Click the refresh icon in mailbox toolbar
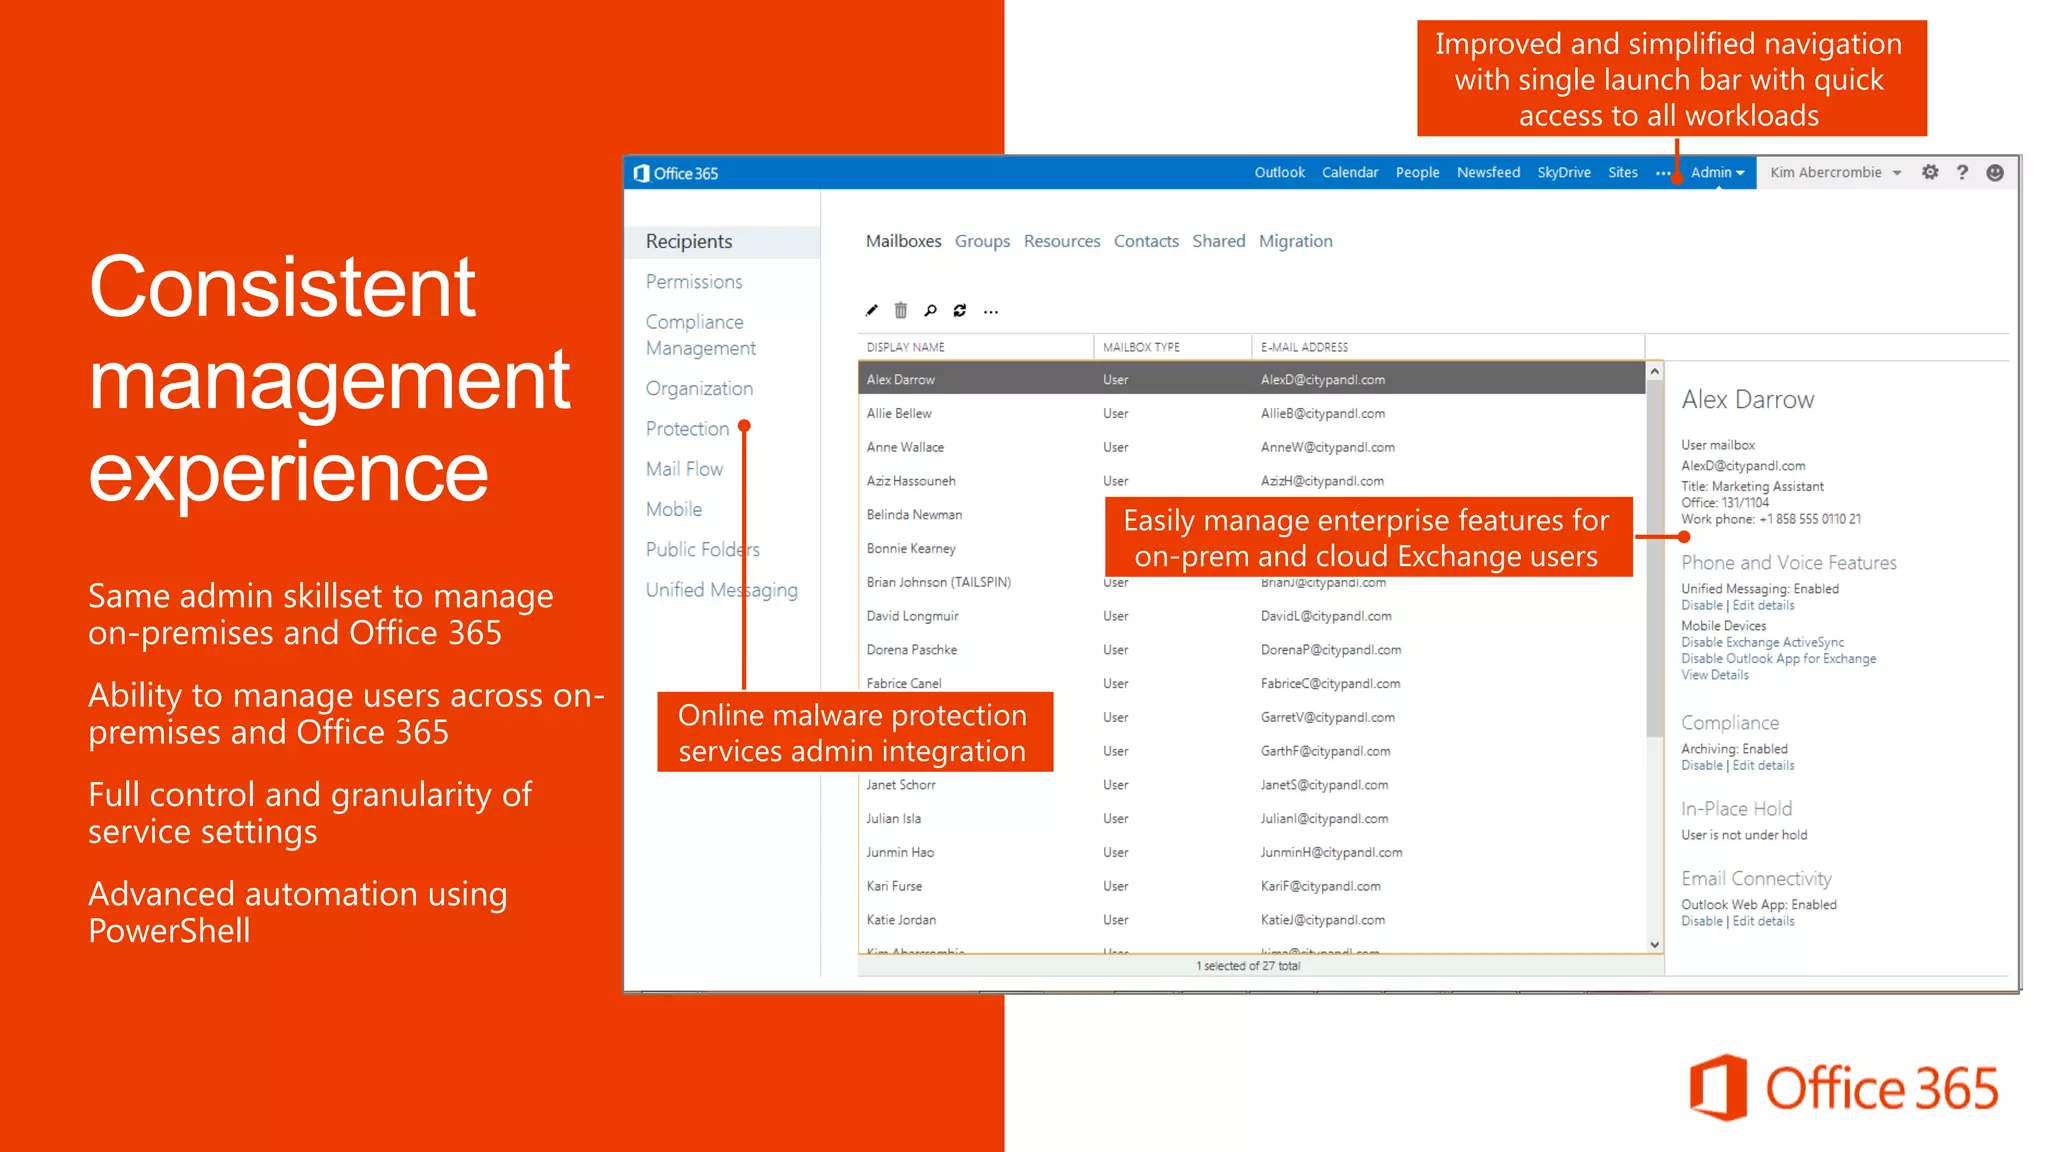 point(960,311)
